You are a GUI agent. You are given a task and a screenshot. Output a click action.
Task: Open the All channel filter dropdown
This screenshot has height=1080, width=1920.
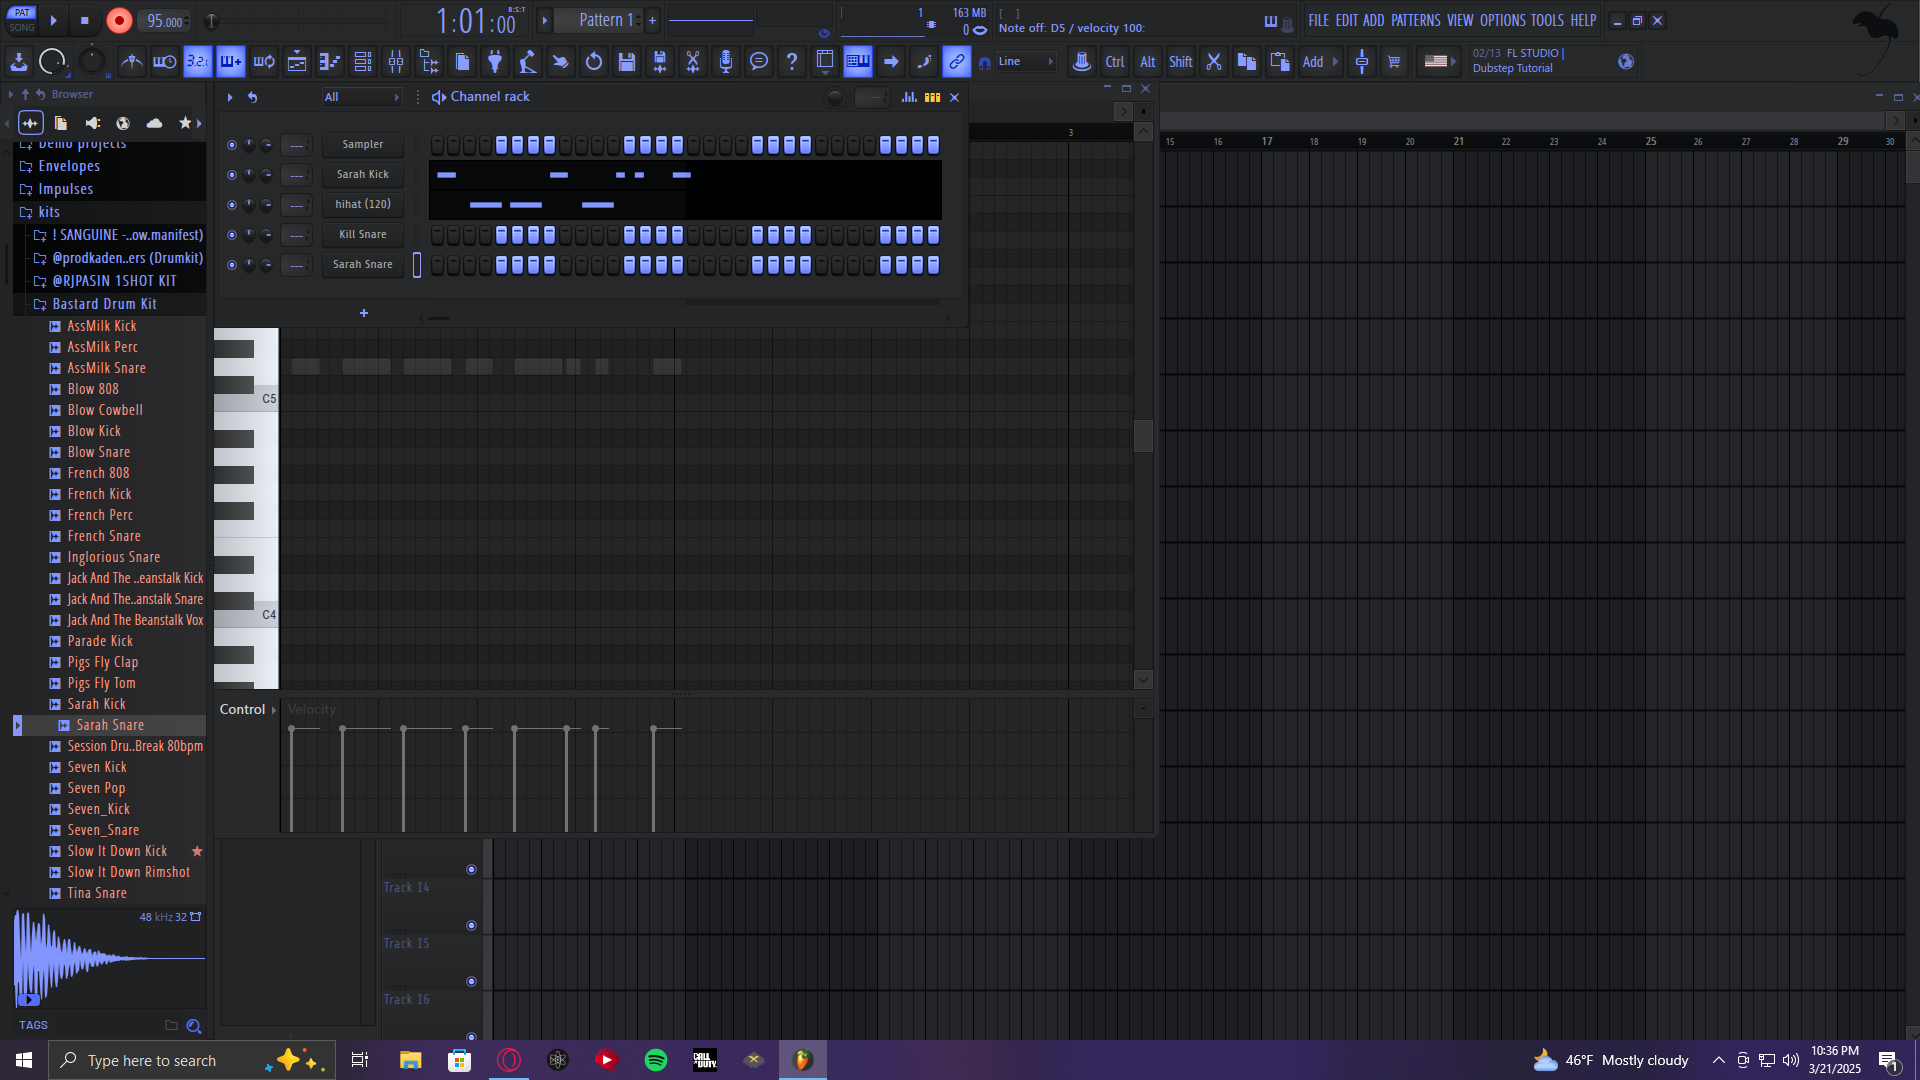click(361, 97)
